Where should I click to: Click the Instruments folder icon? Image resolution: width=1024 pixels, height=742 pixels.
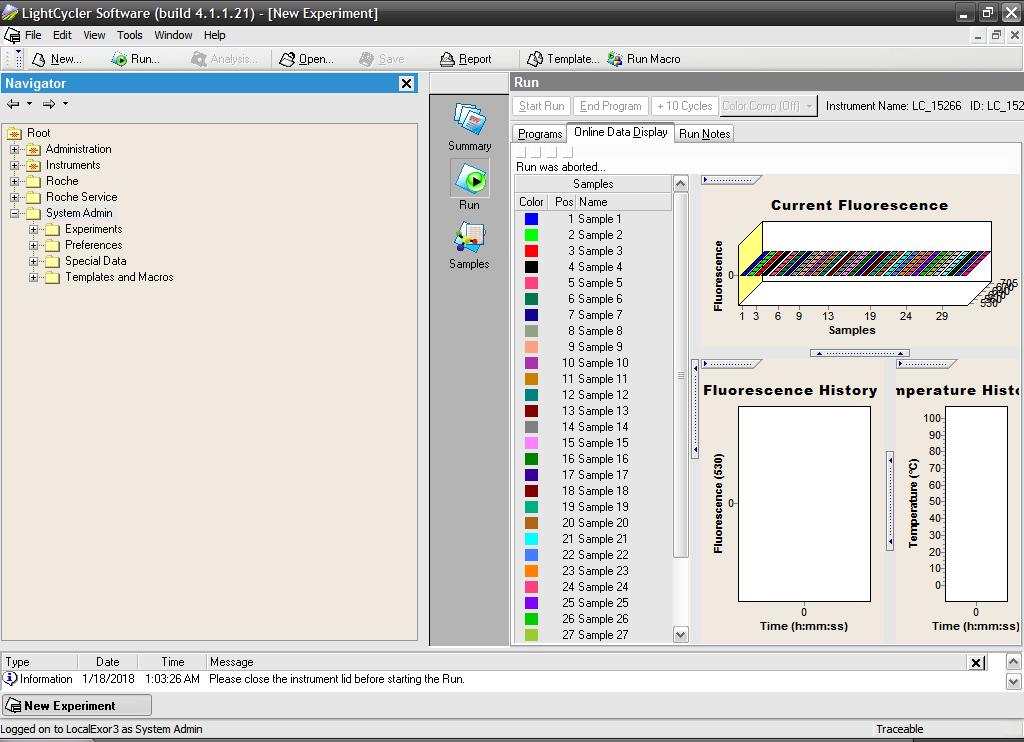34,165
